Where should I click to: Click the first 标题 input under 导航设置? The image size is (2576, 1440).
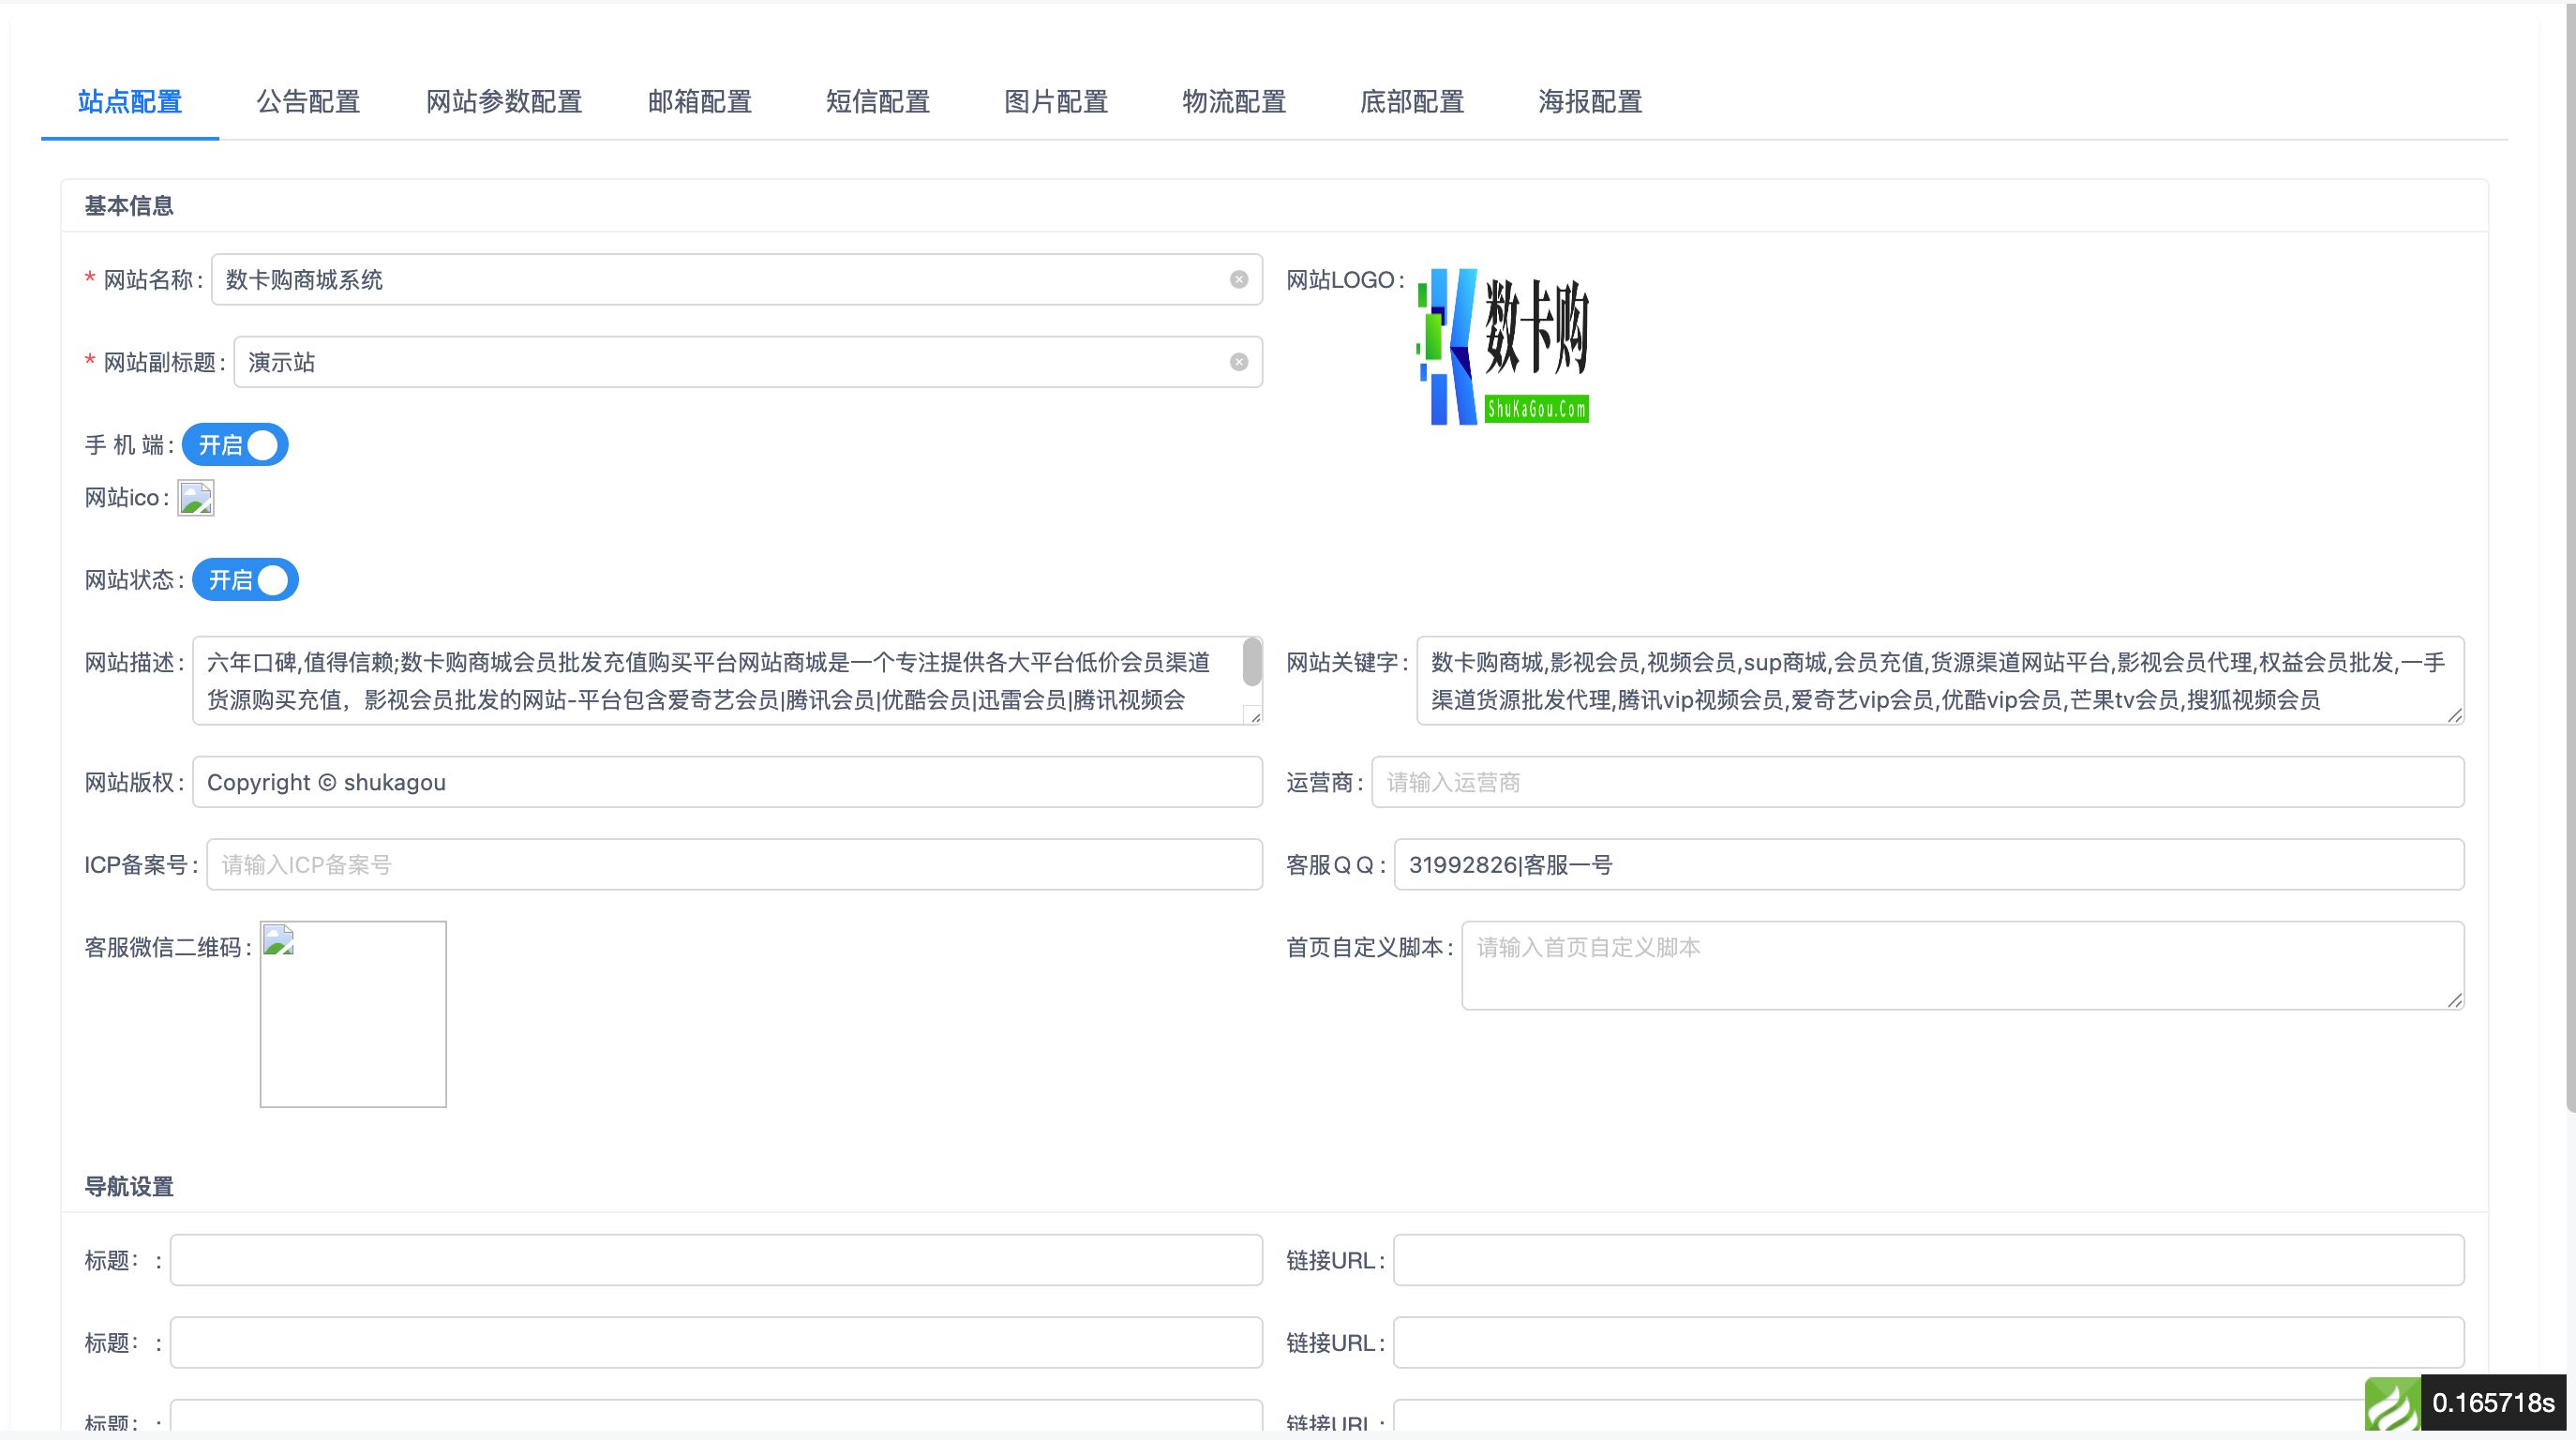(716, 1260)
